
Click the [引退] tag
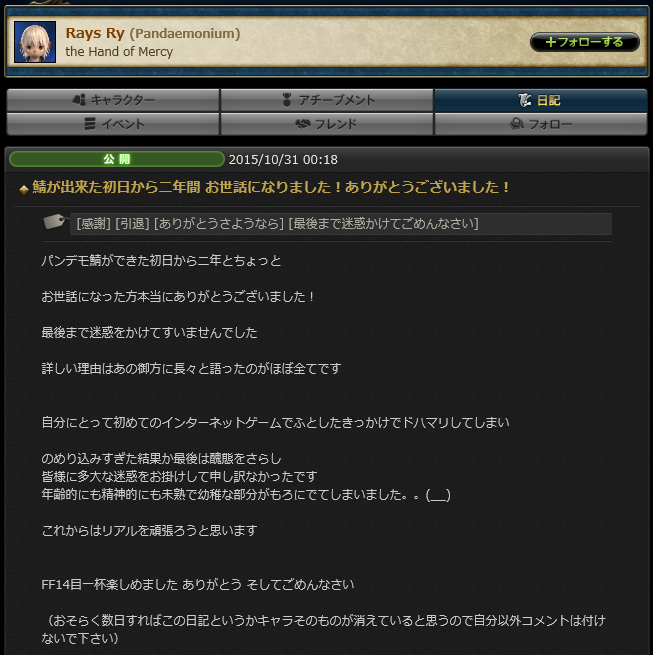pyautogui.click(x=132, y=224)
